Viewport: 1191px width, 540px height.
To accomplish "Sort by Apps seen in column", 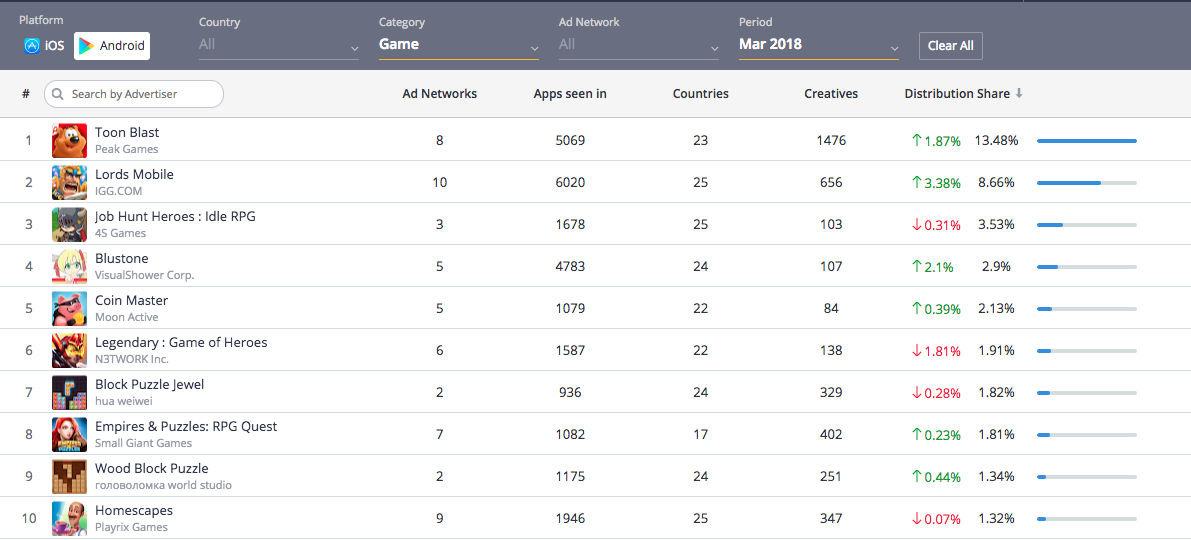I will 570,94.
